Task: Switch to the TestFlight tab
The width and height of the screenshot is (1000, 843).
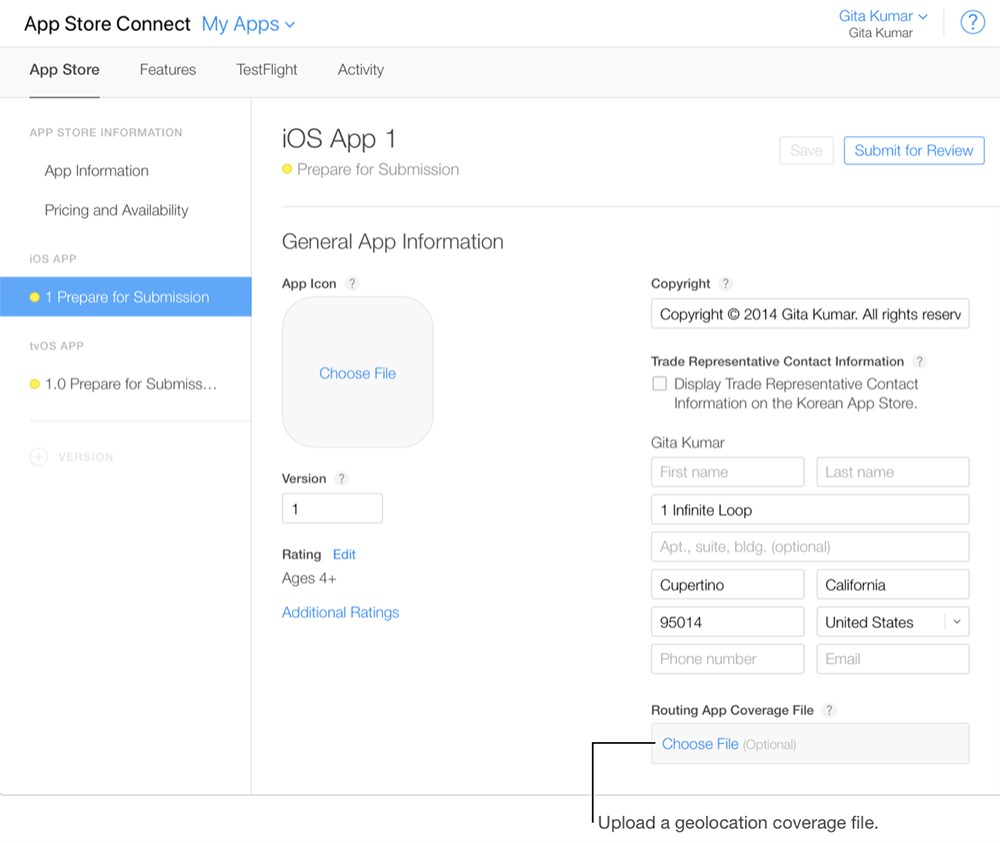Action: click(x=267, y=70)
